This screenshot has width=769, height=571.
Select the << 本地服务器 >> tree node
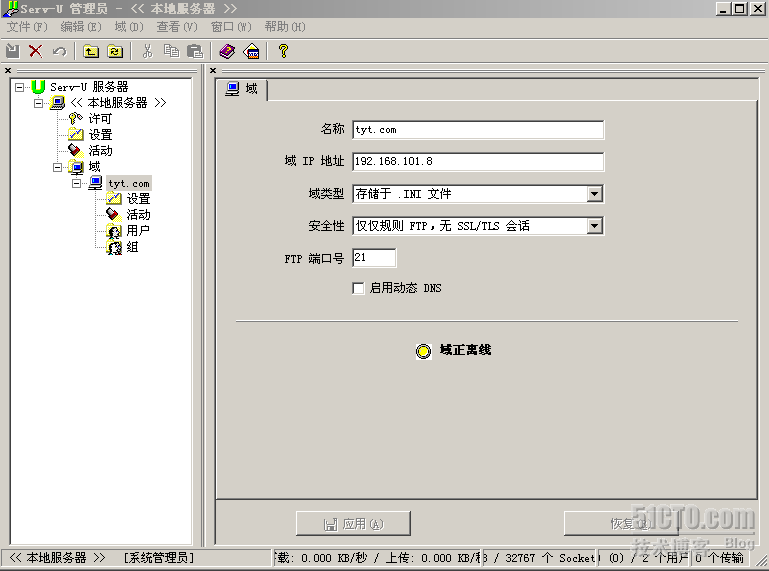pyautogui.click(x=118, y=103)
